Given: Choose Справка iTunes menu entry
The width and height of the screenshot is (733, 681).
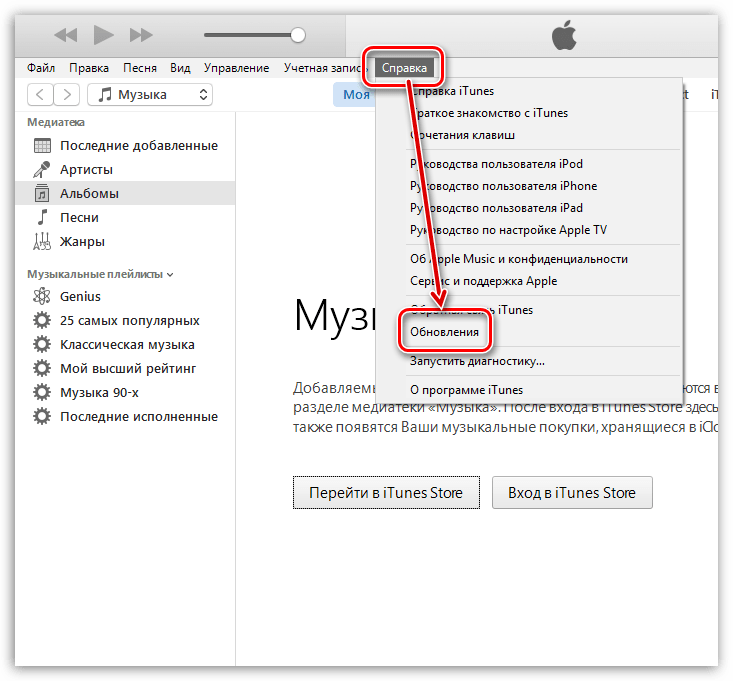Looking at the screenshot, I should [530, 91].
